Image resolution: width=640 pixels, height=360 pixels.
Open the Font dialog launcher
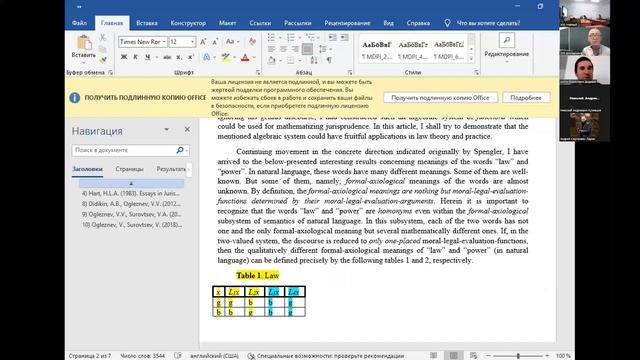pos(258,72)
